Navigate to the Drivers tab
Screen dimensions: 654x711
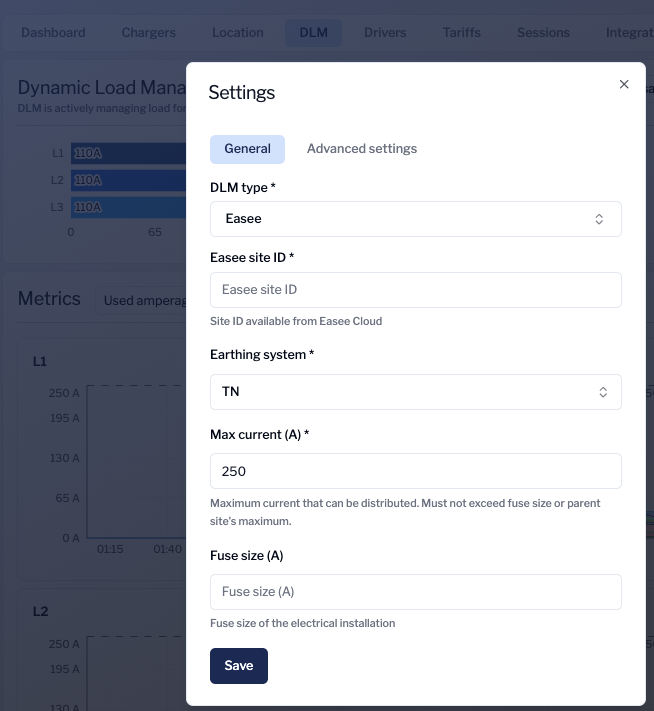tap(385, 33)
